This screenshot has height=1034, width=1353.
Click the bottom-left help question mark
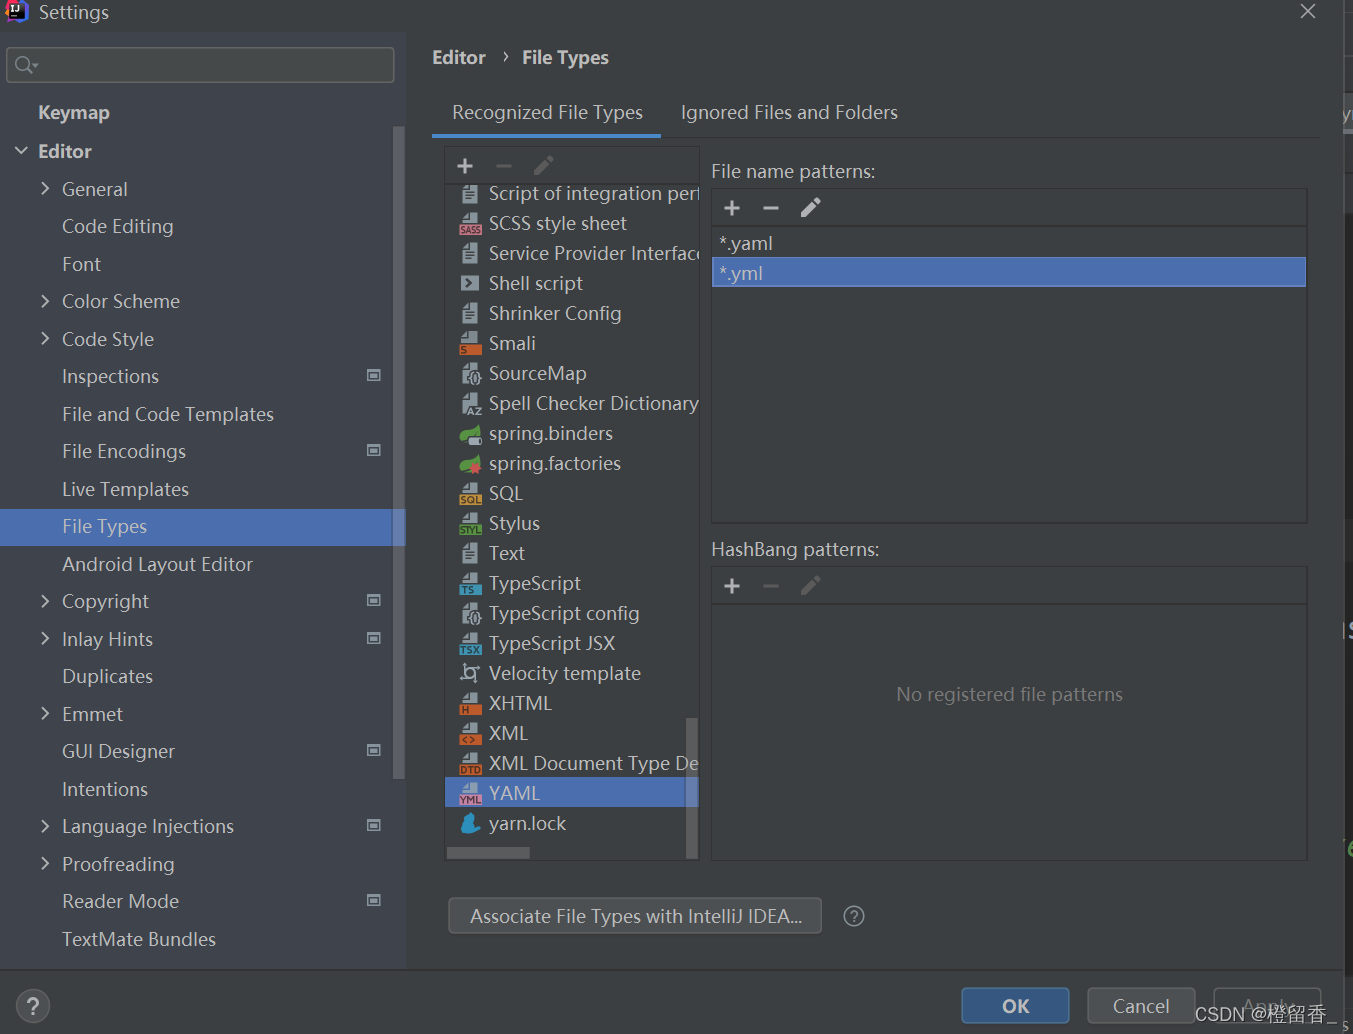33,1006
